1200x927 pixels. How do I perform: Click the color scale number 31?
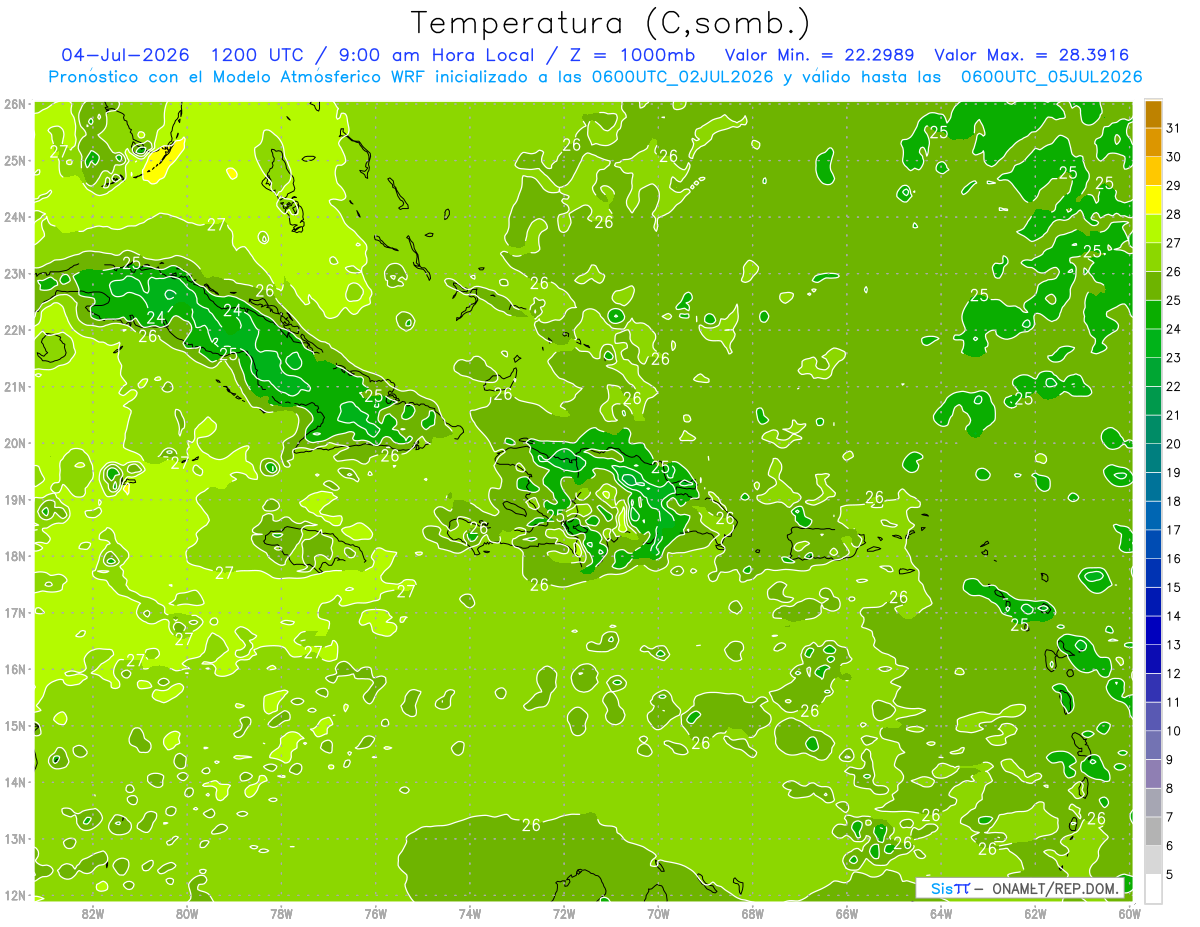tap(1174, 128)
